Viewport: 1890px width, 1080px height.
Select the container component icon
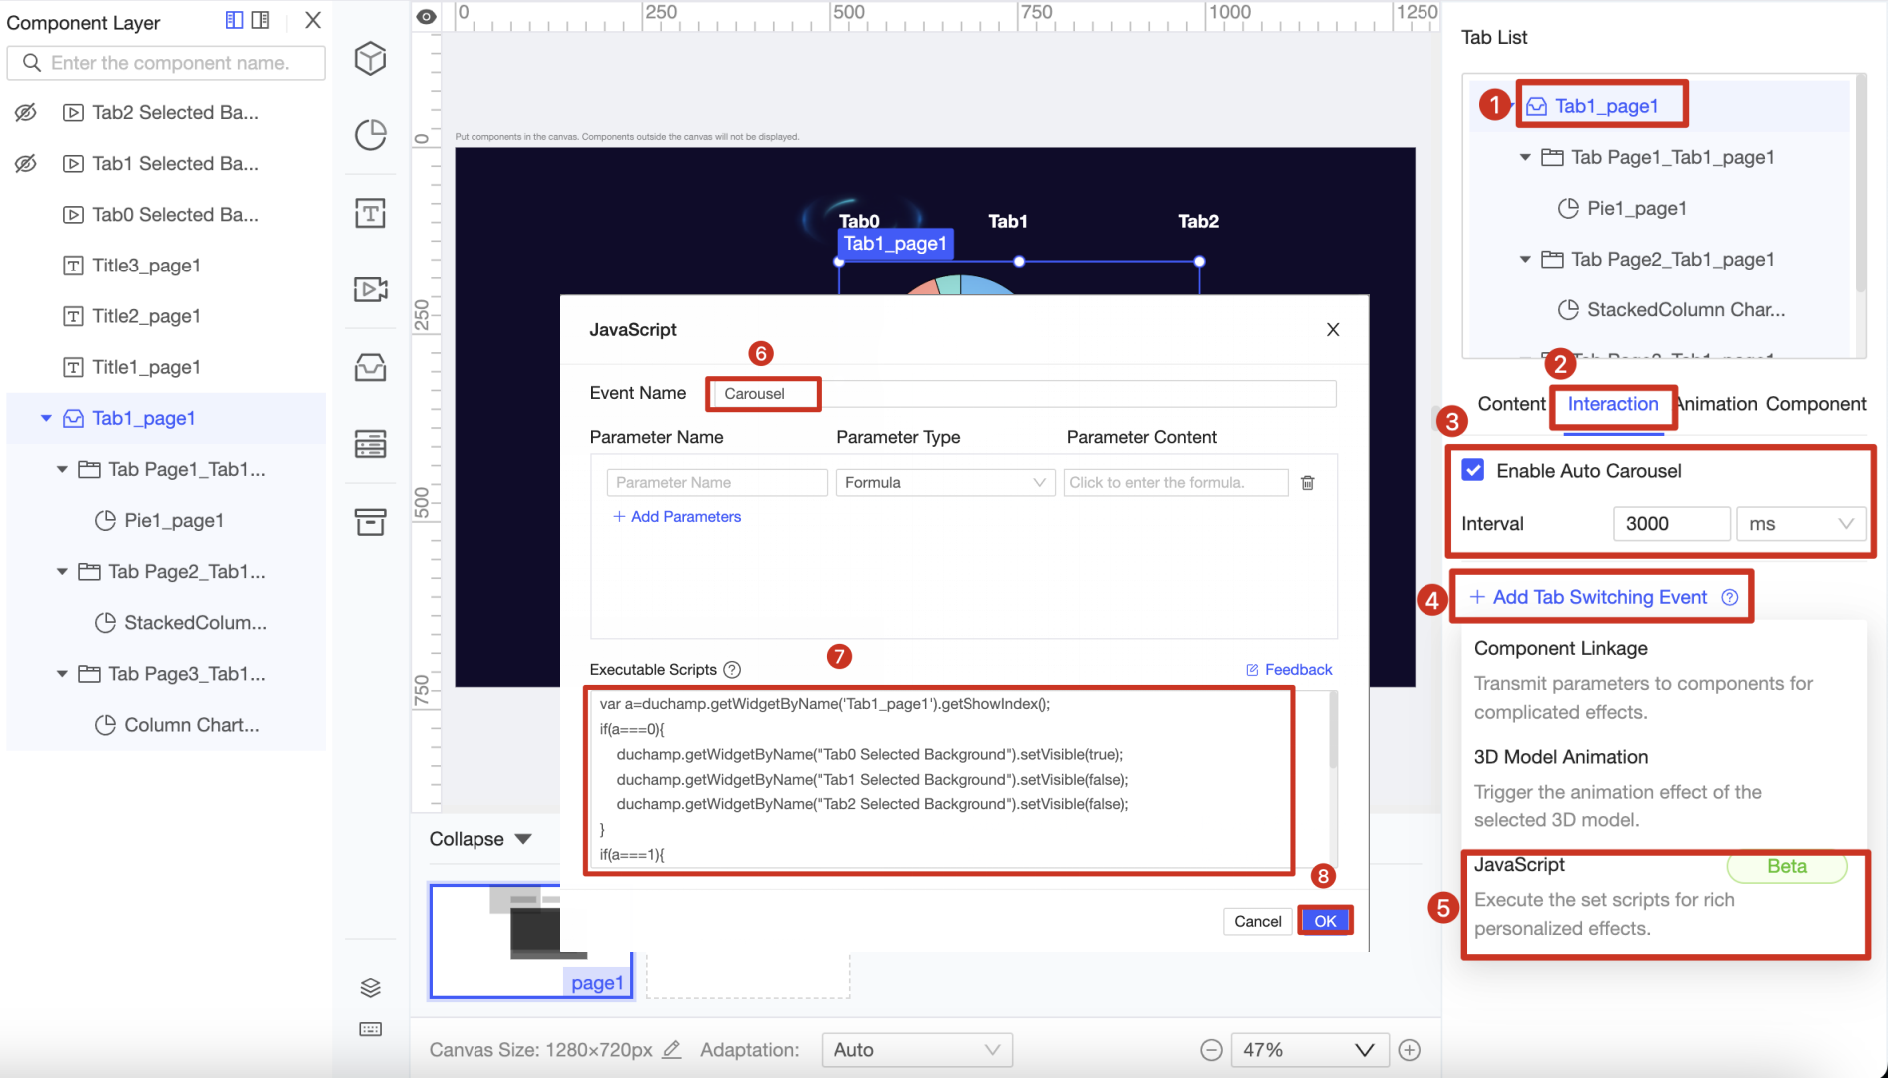pos(370,522)
